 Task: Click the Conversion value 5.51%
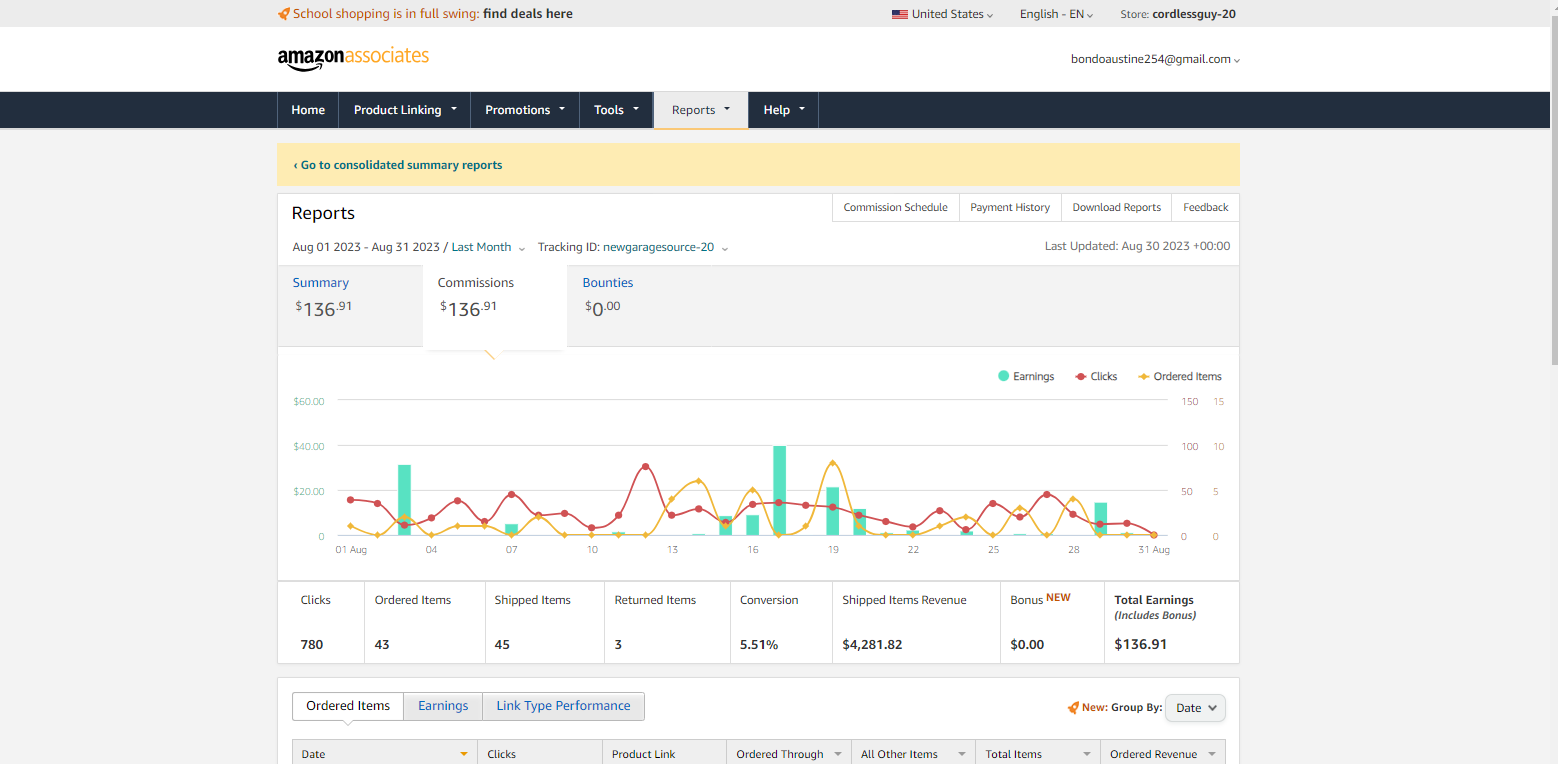coord(759,644)
